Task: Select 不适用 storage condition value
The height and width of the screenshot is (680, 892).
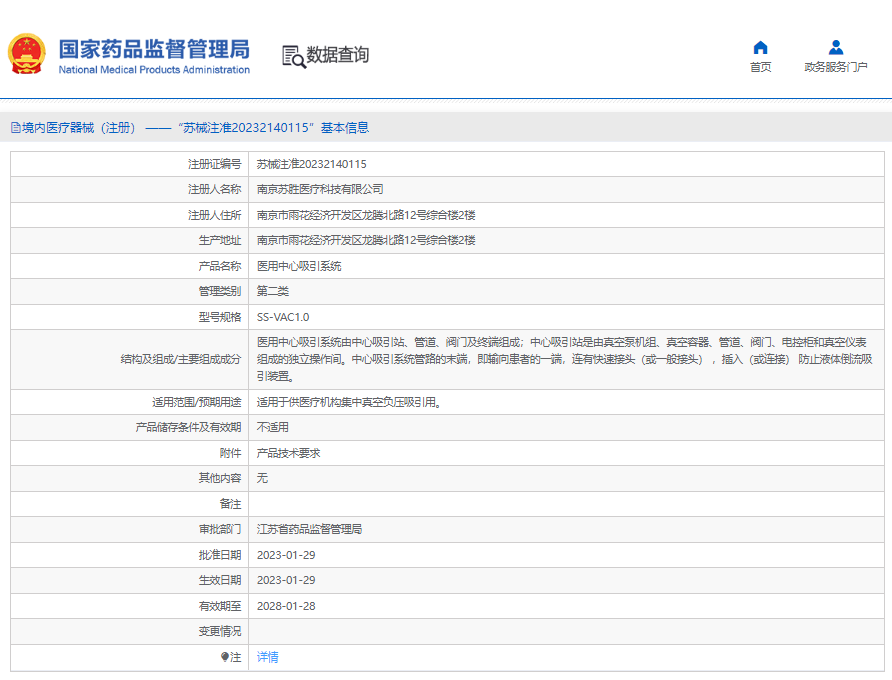Action: [272, 427]
